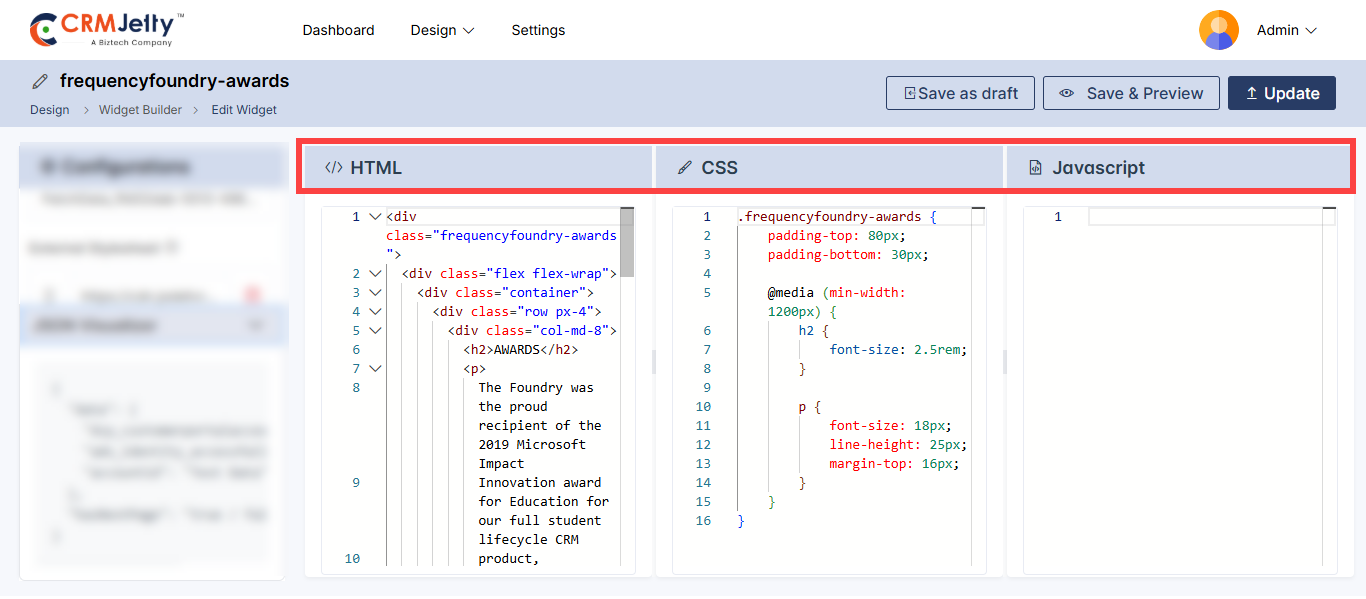Image resolution: width=1366 pixels, height=599 pixels.
Task: Click the eye icon in Save & Preview
Action: [1067, 93]
